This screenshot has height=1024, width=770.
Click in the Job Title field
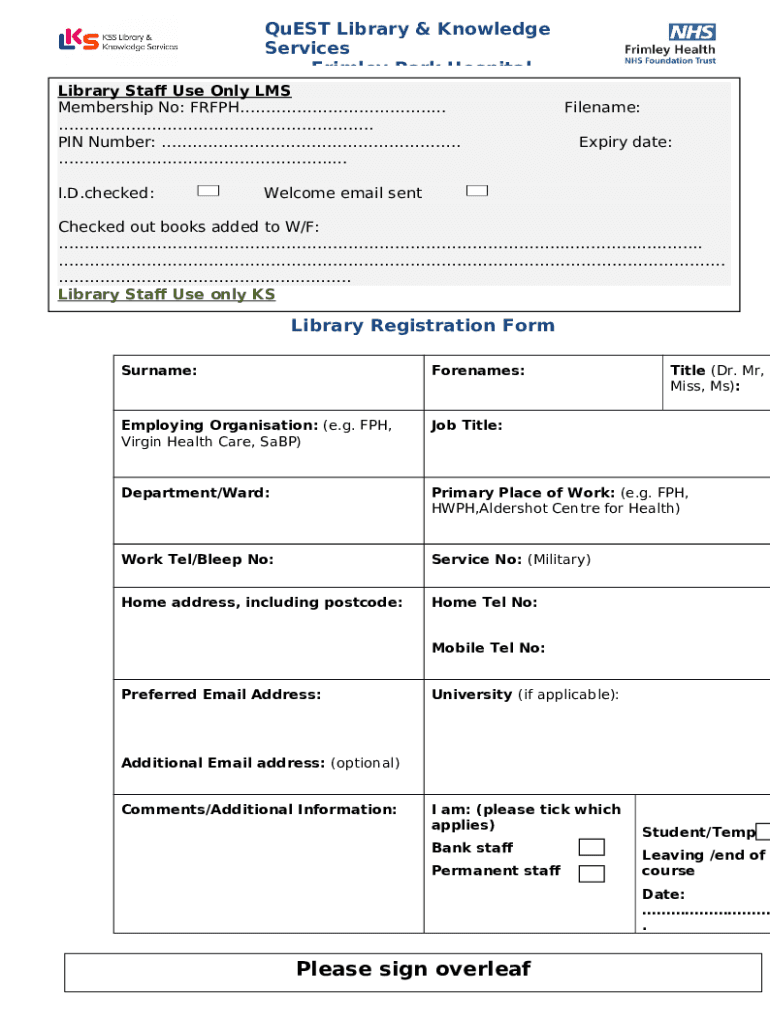click(x=597, y=452)
